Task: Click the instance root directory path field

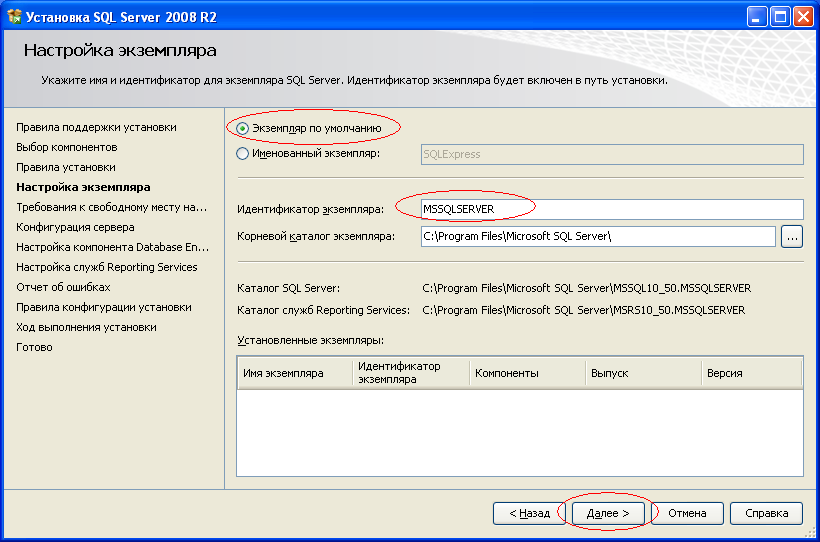Action: pos(598,236)
